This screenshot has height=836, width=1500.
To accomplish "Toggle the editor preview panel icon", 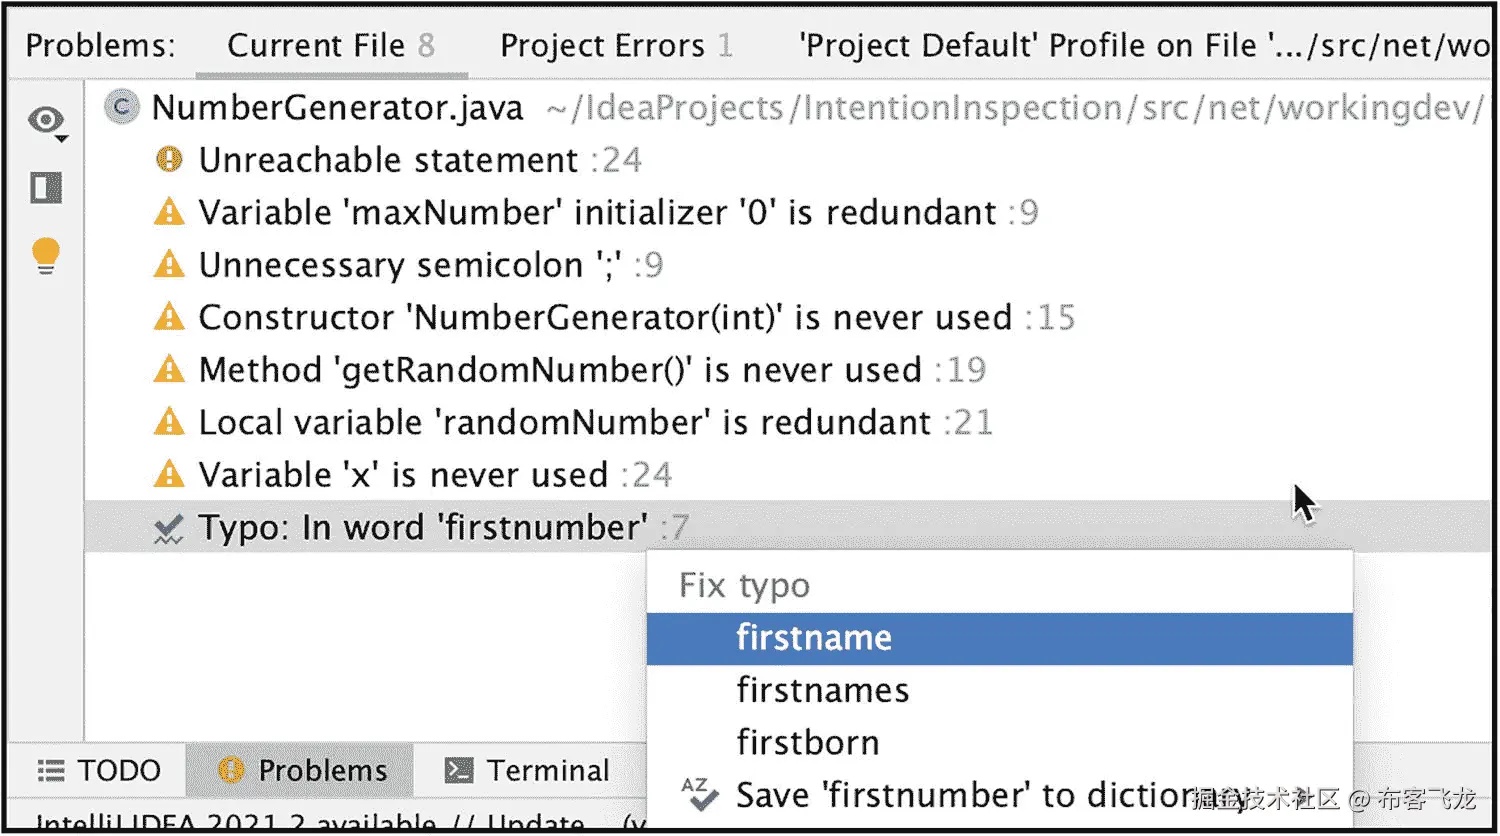I will tap(46, 188).
